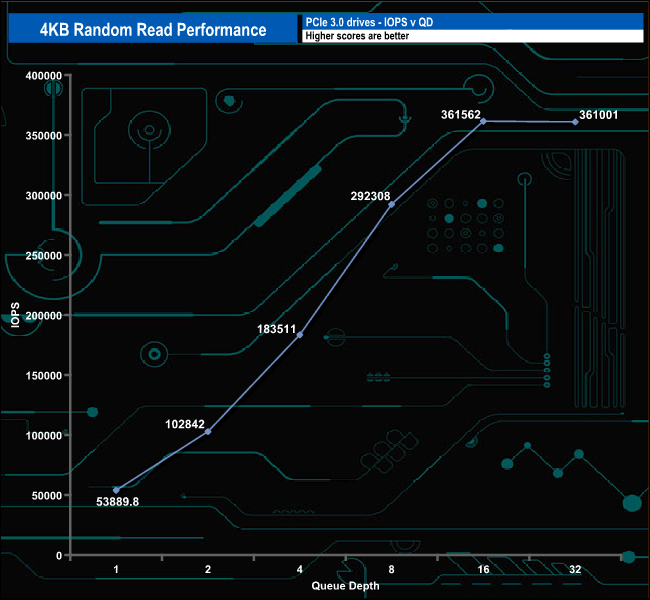This screenshot has height=600, width=650.
Task: Select the 0 y-axis label
Action: (x=59, y=555)
